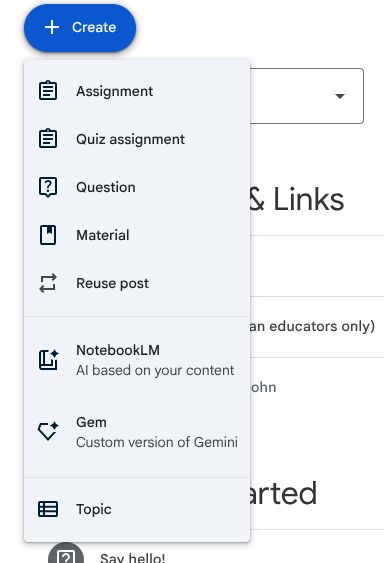Click the plus icon in Create
Screen dimensions: 384x563
(52, 27)
